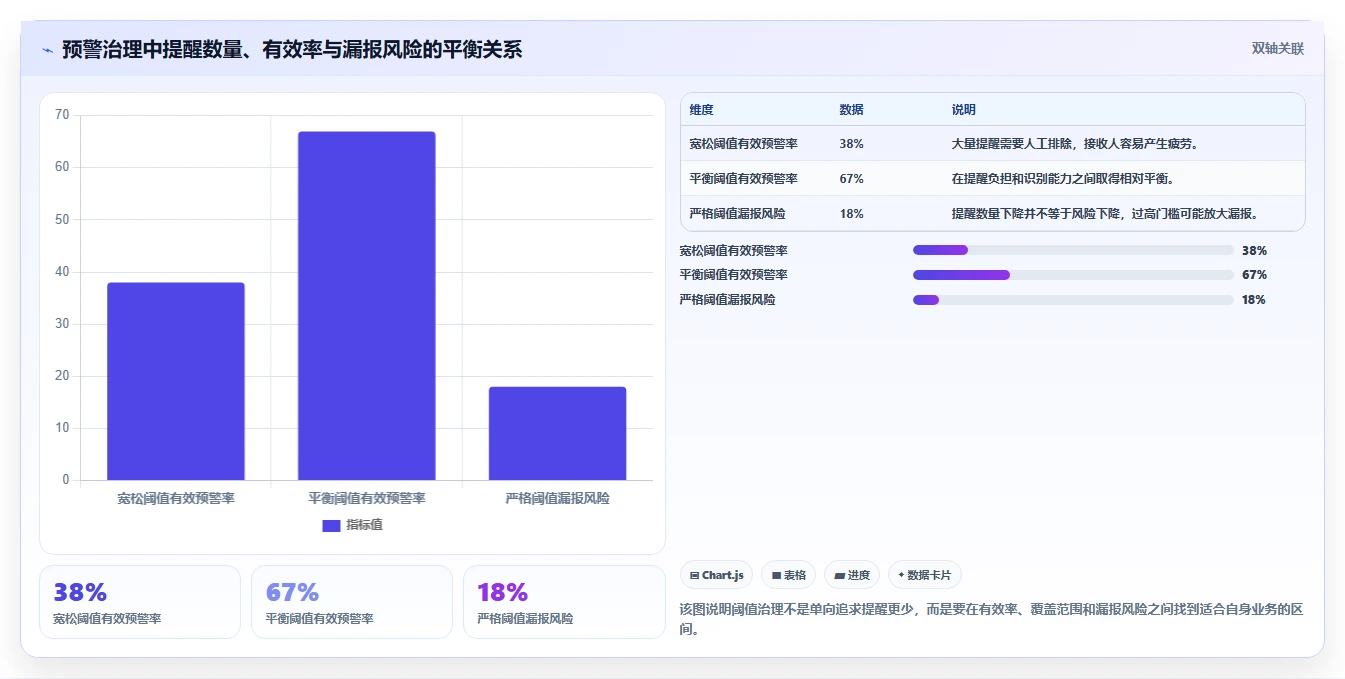
Task: Click the icon inside Chart.js tag
Action: point(695,576)
